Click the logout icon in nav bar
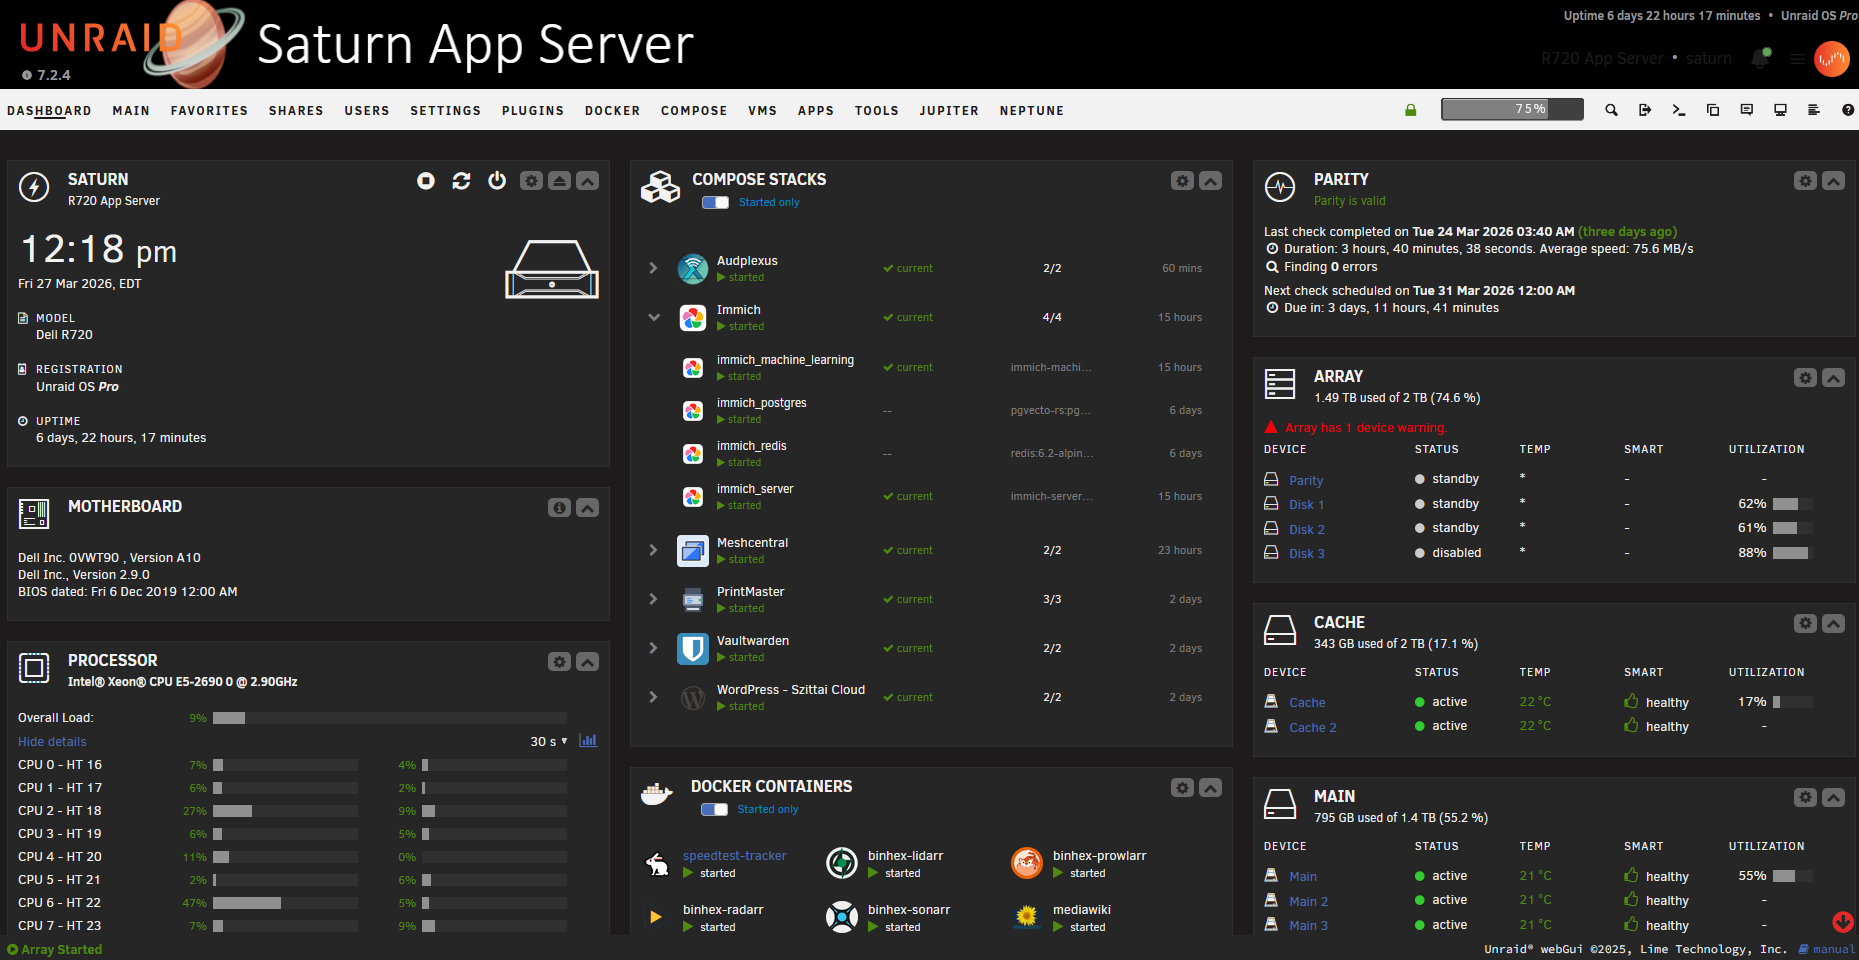Screen dimensions: 1859x960 [x=1645, y=110]
